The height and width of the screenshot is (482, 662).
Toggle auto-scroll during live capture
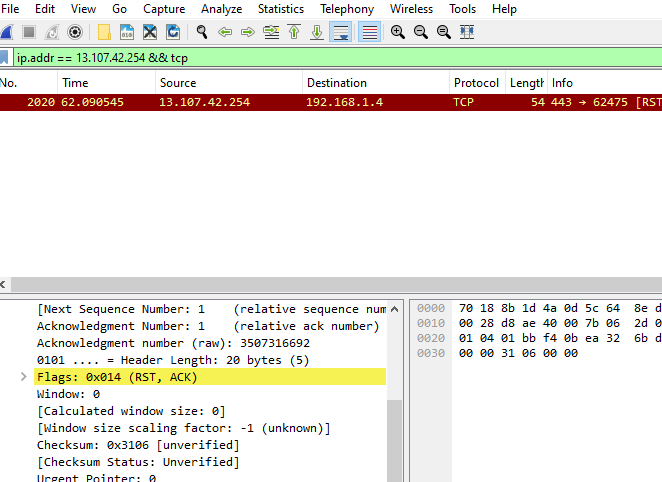[x=340, y=32]
